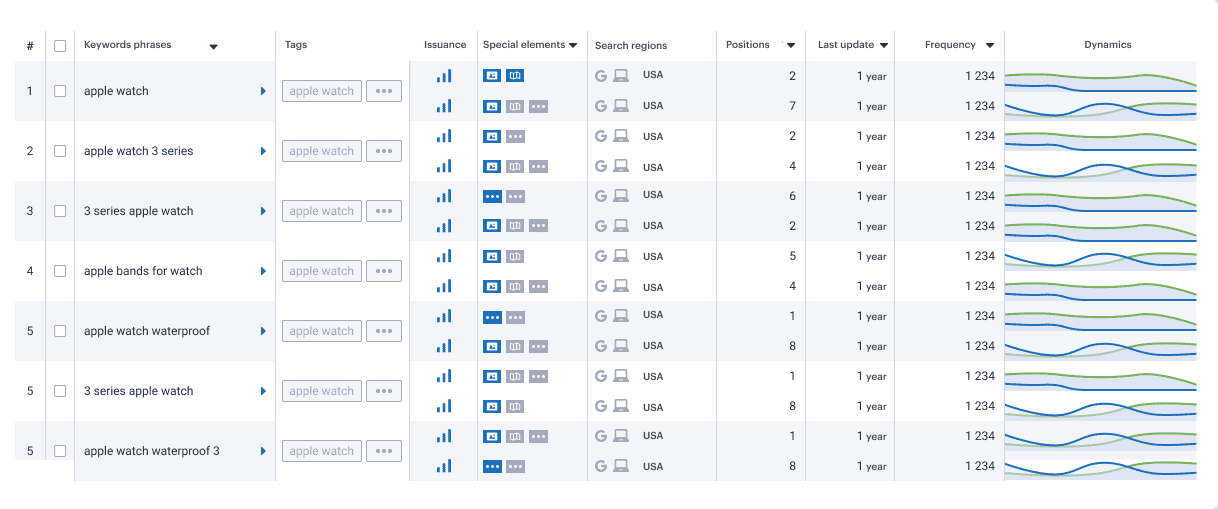This screenshot has height=509, width=1218.
Task: Click the grey dots element icon in apple watch position 7 row
Action: (x=538, y=106)
